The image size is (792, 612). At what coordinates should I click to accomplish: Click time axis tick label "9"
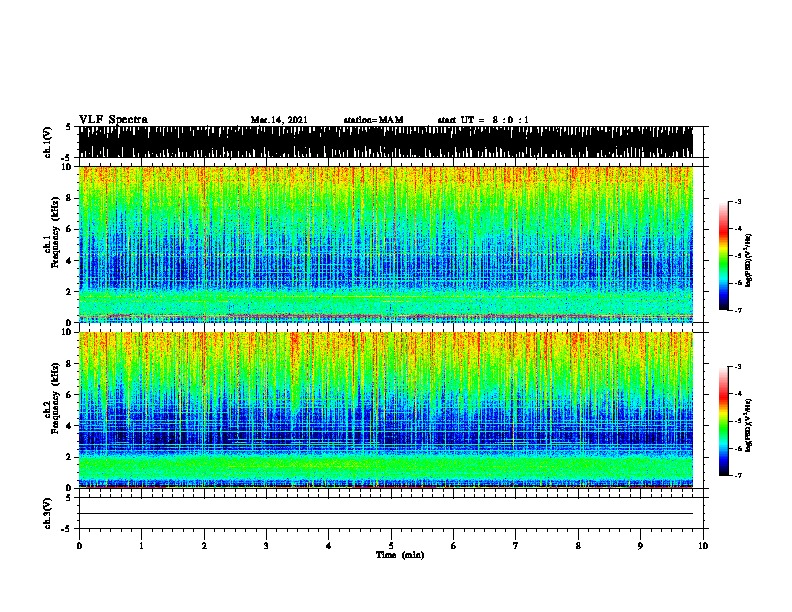640,546
